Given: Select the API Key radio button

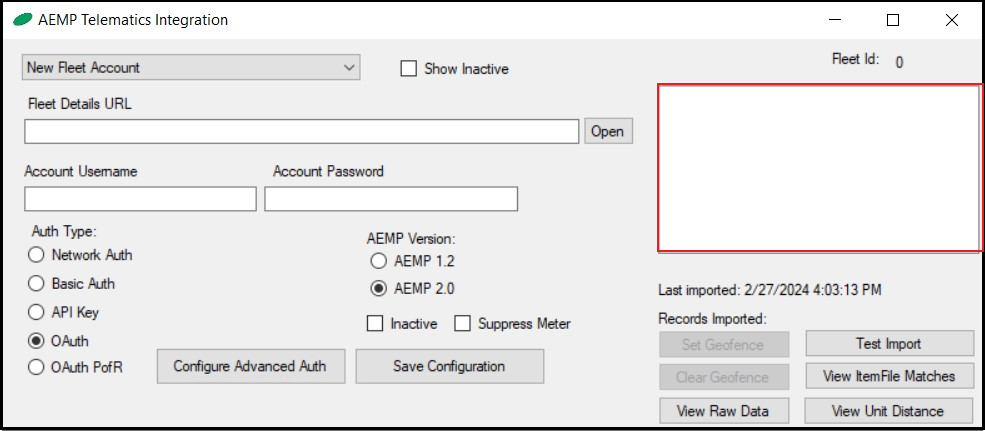Looking at the screenshot, I should coord(37,312).
